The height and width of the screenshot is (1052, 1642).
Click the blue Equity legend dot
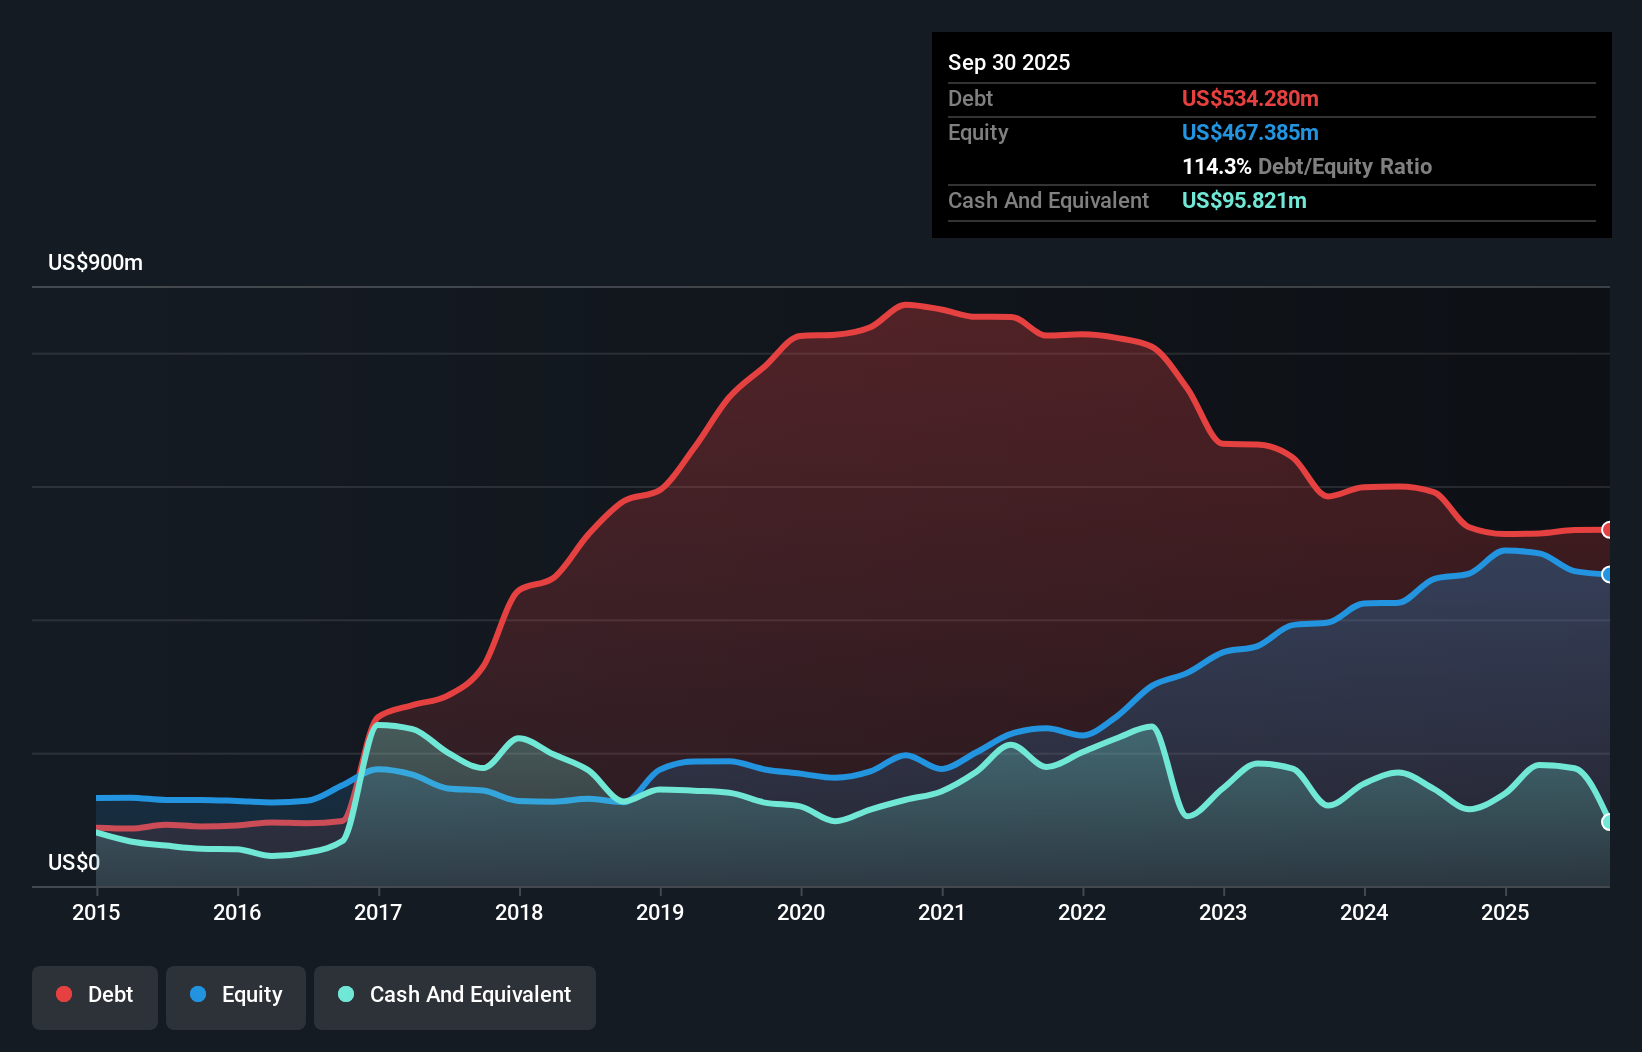pyautogui.click(x=198, y=994)
